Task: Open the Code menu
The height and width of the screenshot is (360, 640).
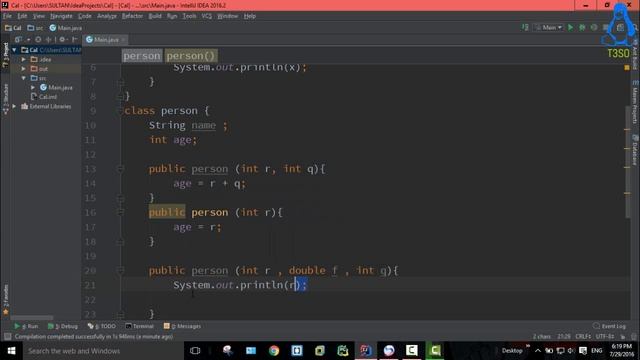Action: click(x=84, y=16)
